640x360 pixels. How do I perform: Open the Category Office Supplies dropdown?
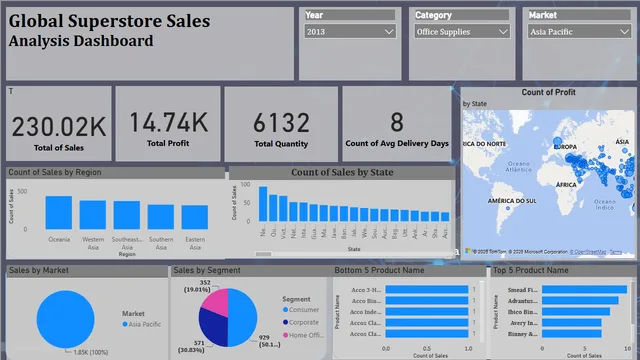click(462, 32)
